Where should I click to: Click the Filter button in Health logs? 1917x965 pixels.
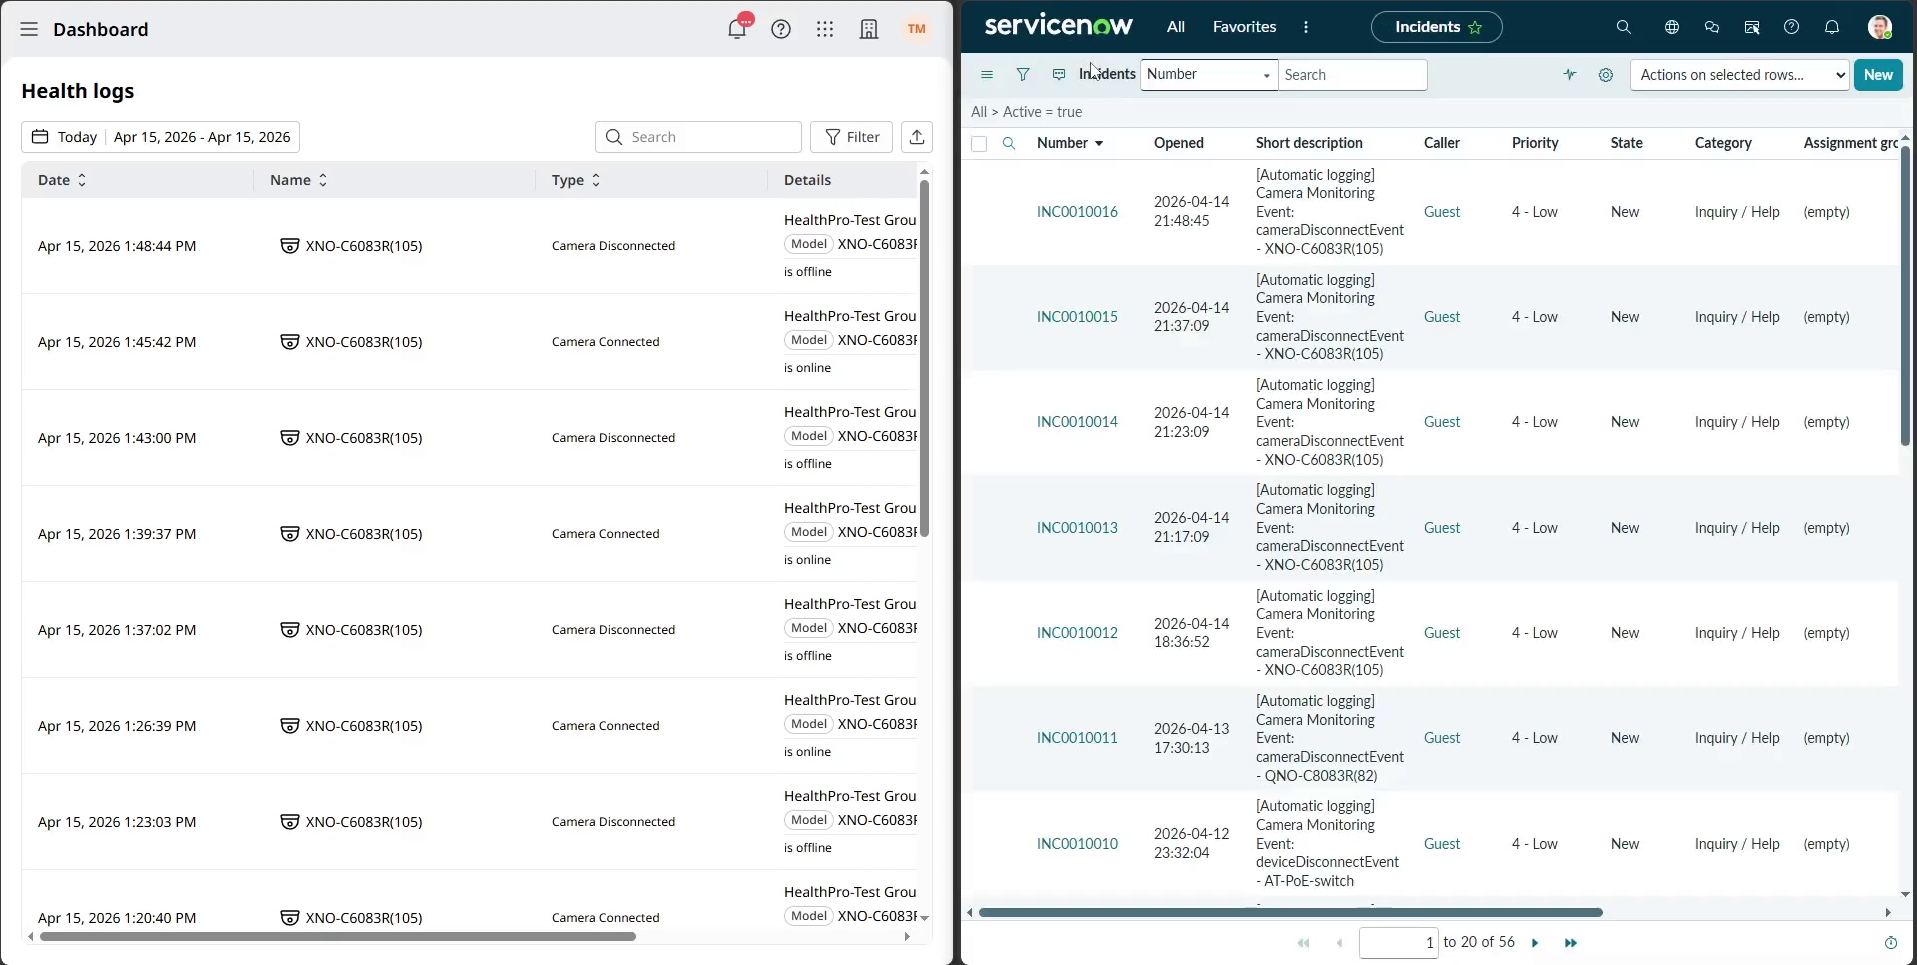point(851,137)
